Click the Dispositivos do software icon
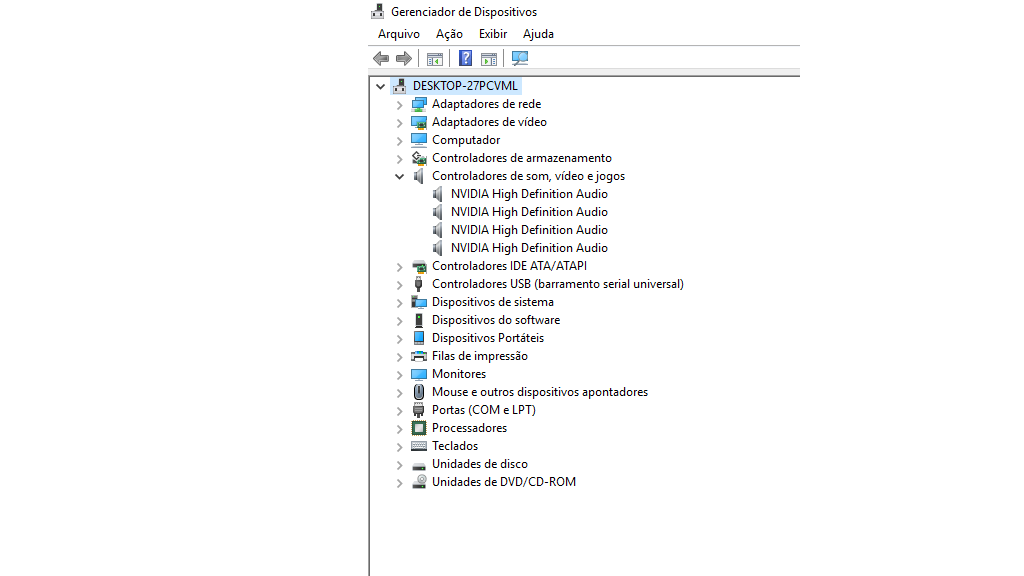Screen dimensions: 1024x576 coord(419,320)
